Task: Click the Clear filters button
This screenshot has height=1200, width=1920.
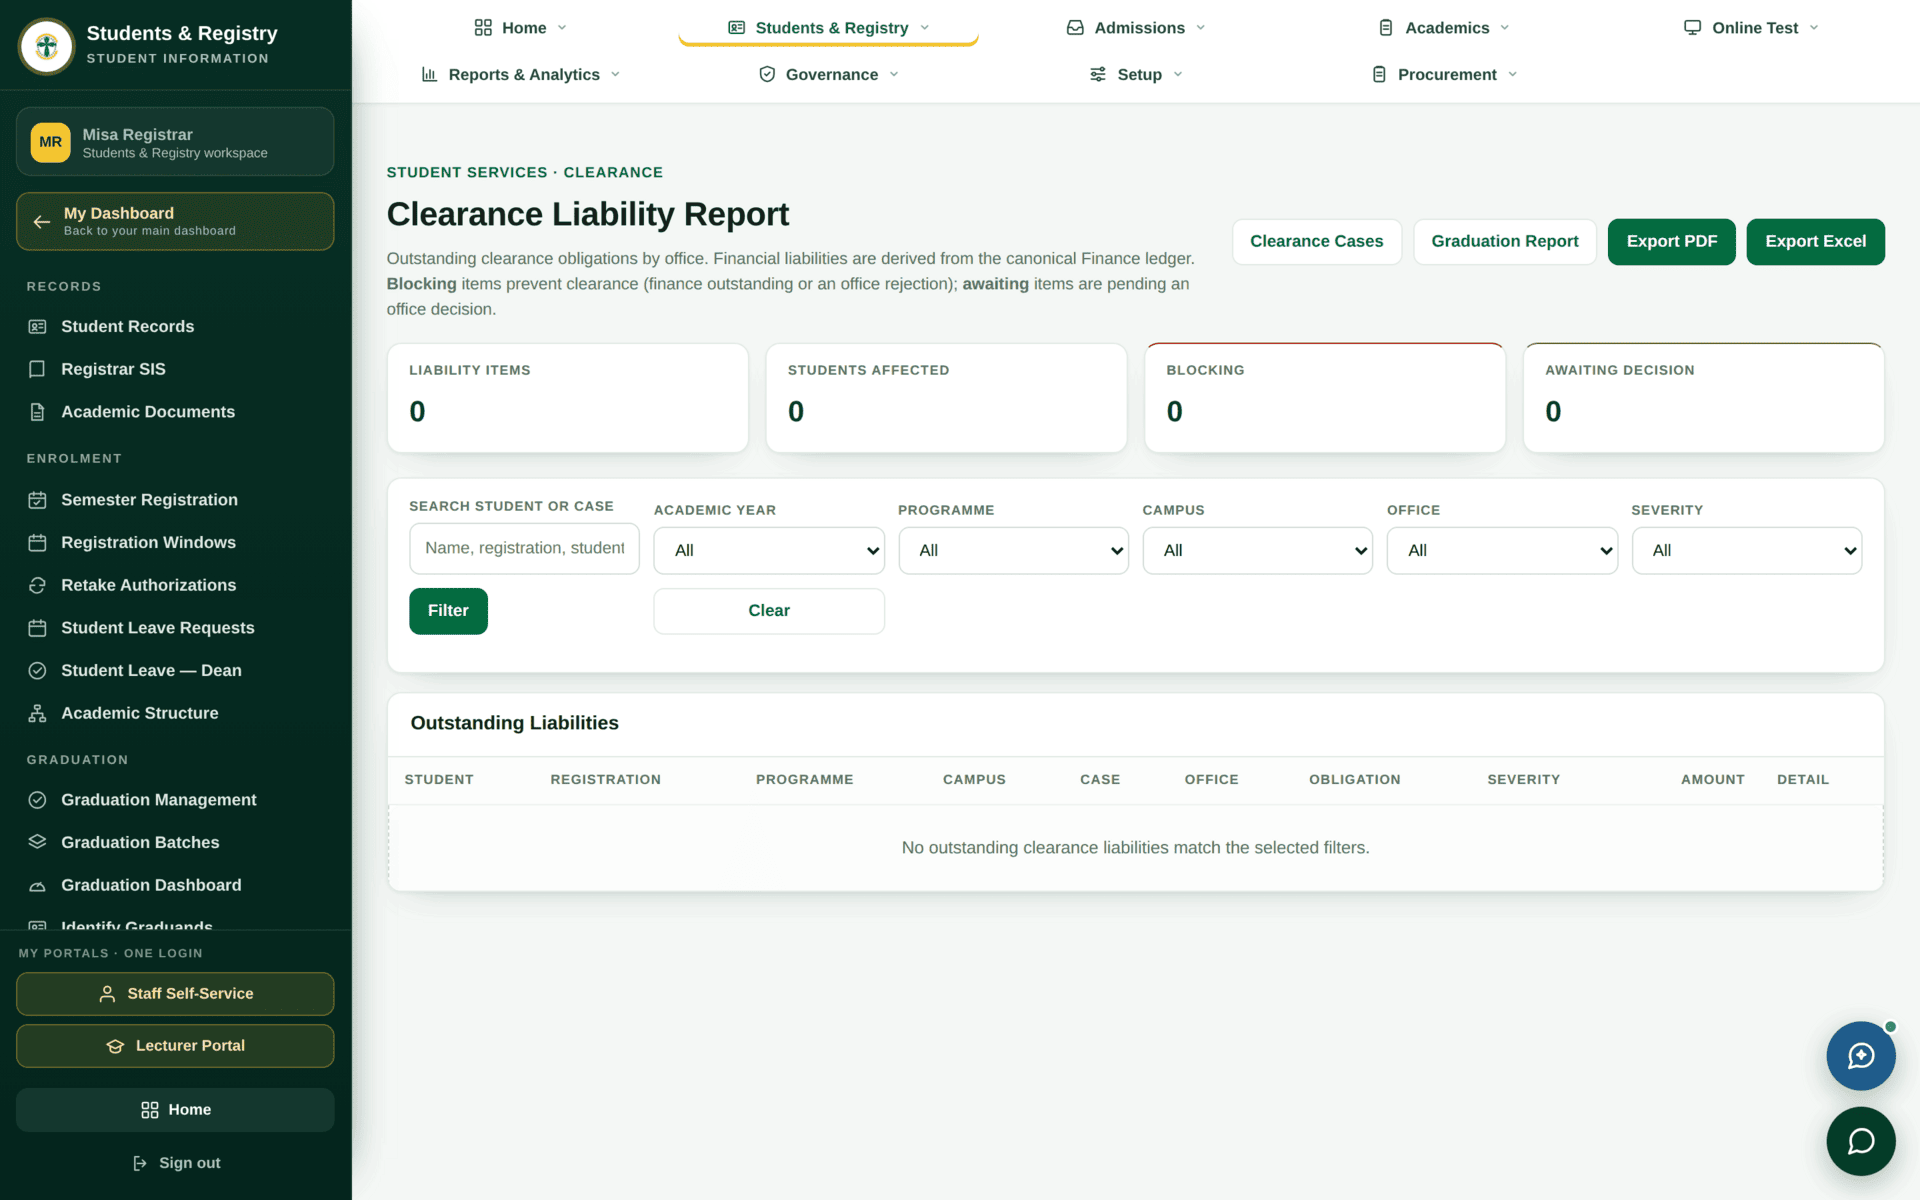Action: tap(769, 611)
